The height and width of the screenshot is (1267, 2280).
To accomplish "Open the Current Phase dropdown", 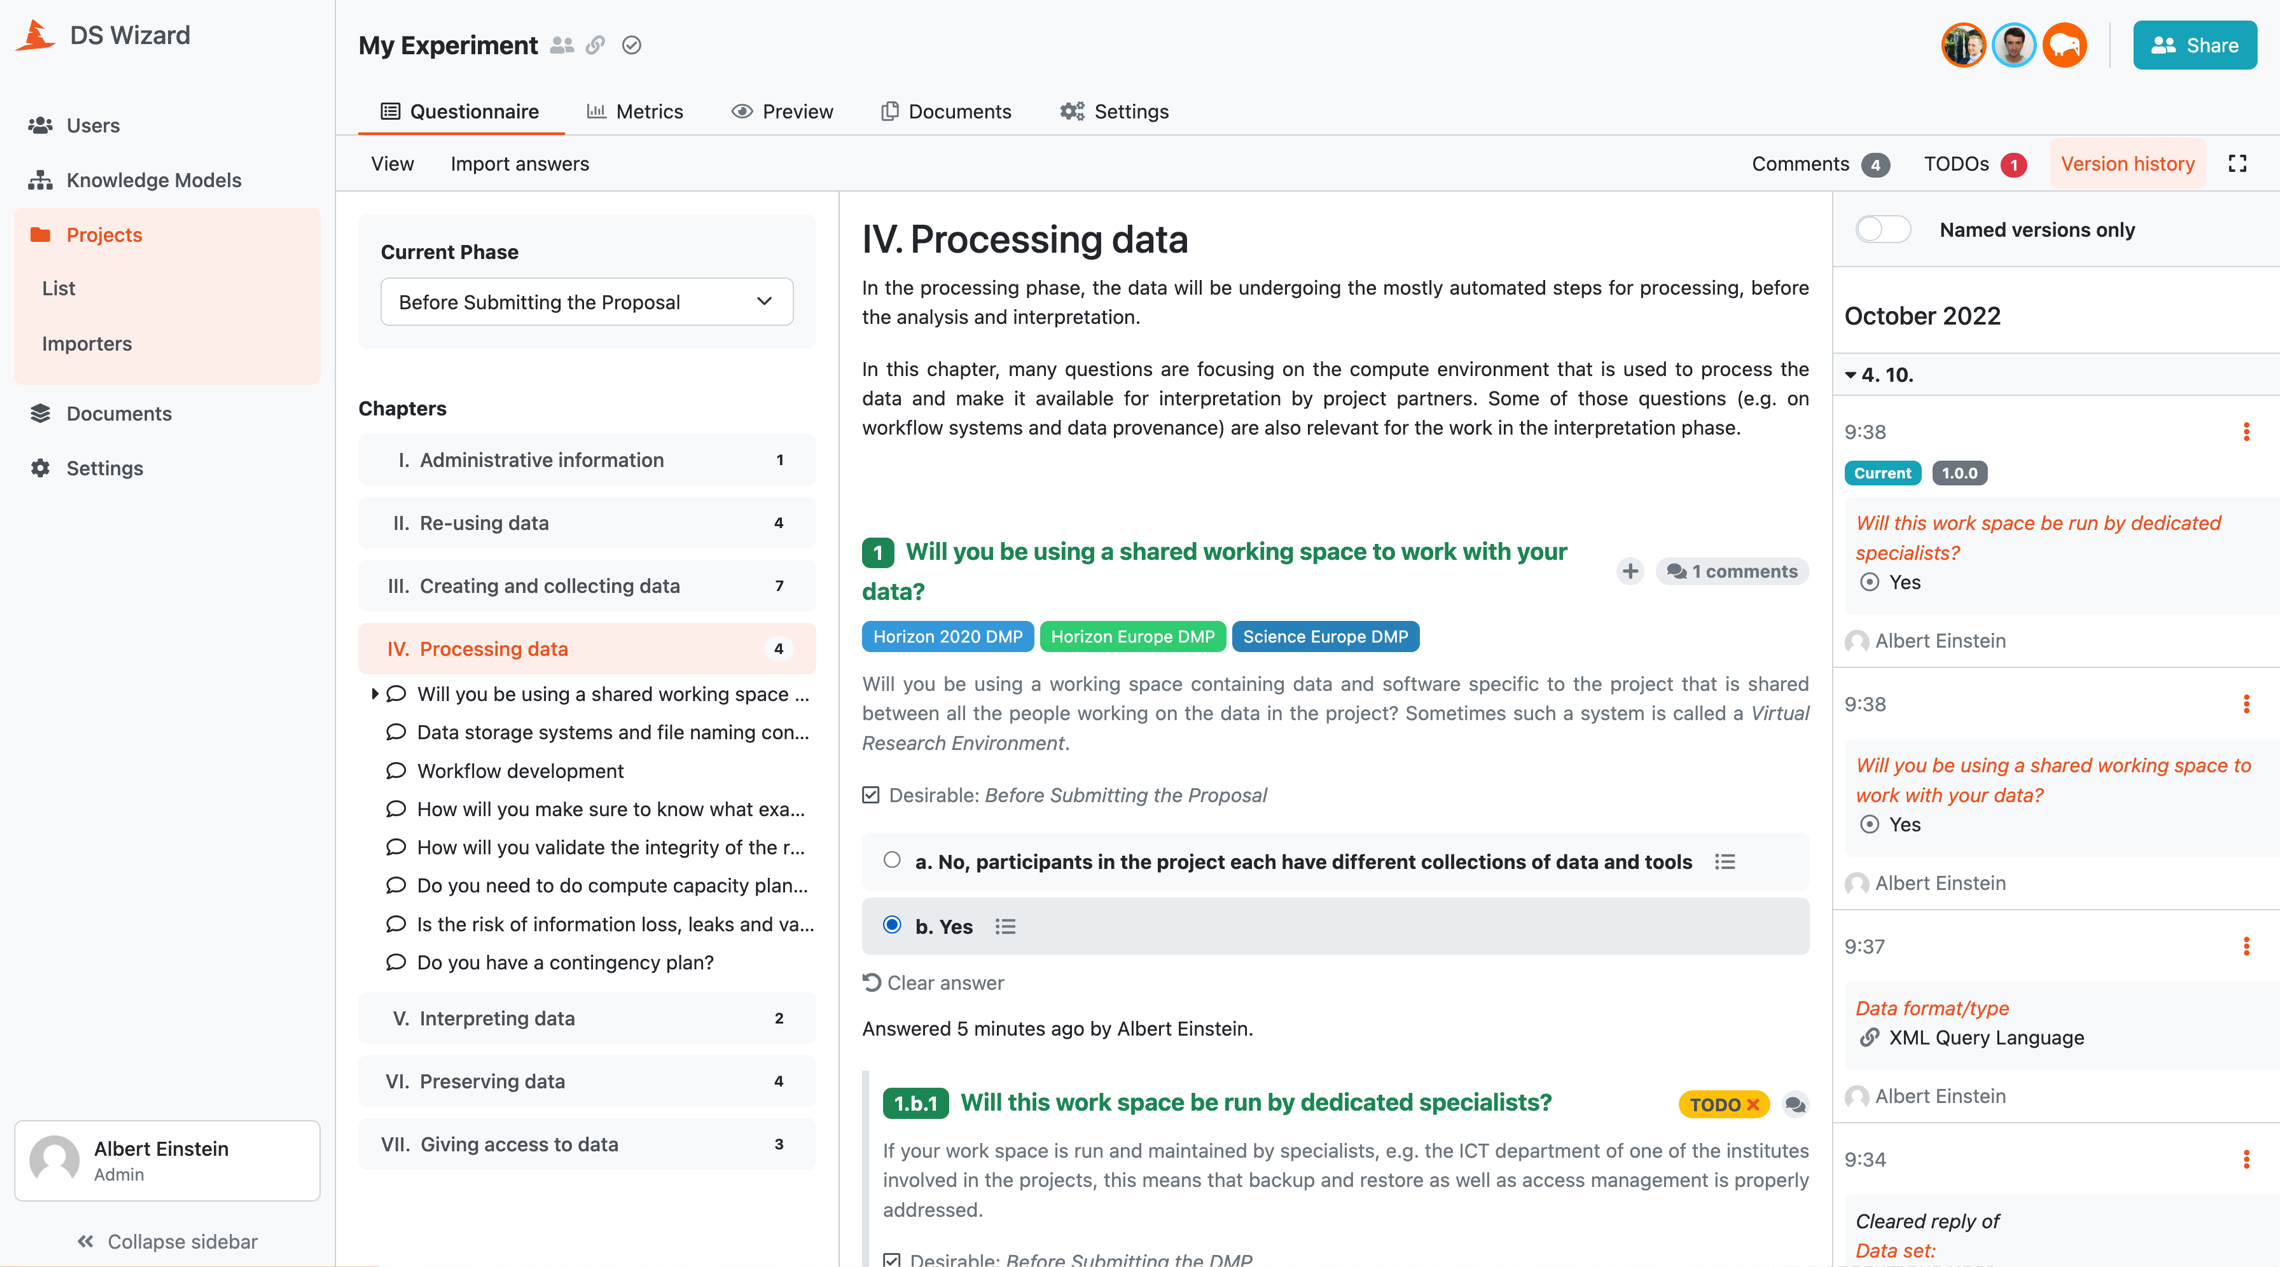I will point(586,301).
